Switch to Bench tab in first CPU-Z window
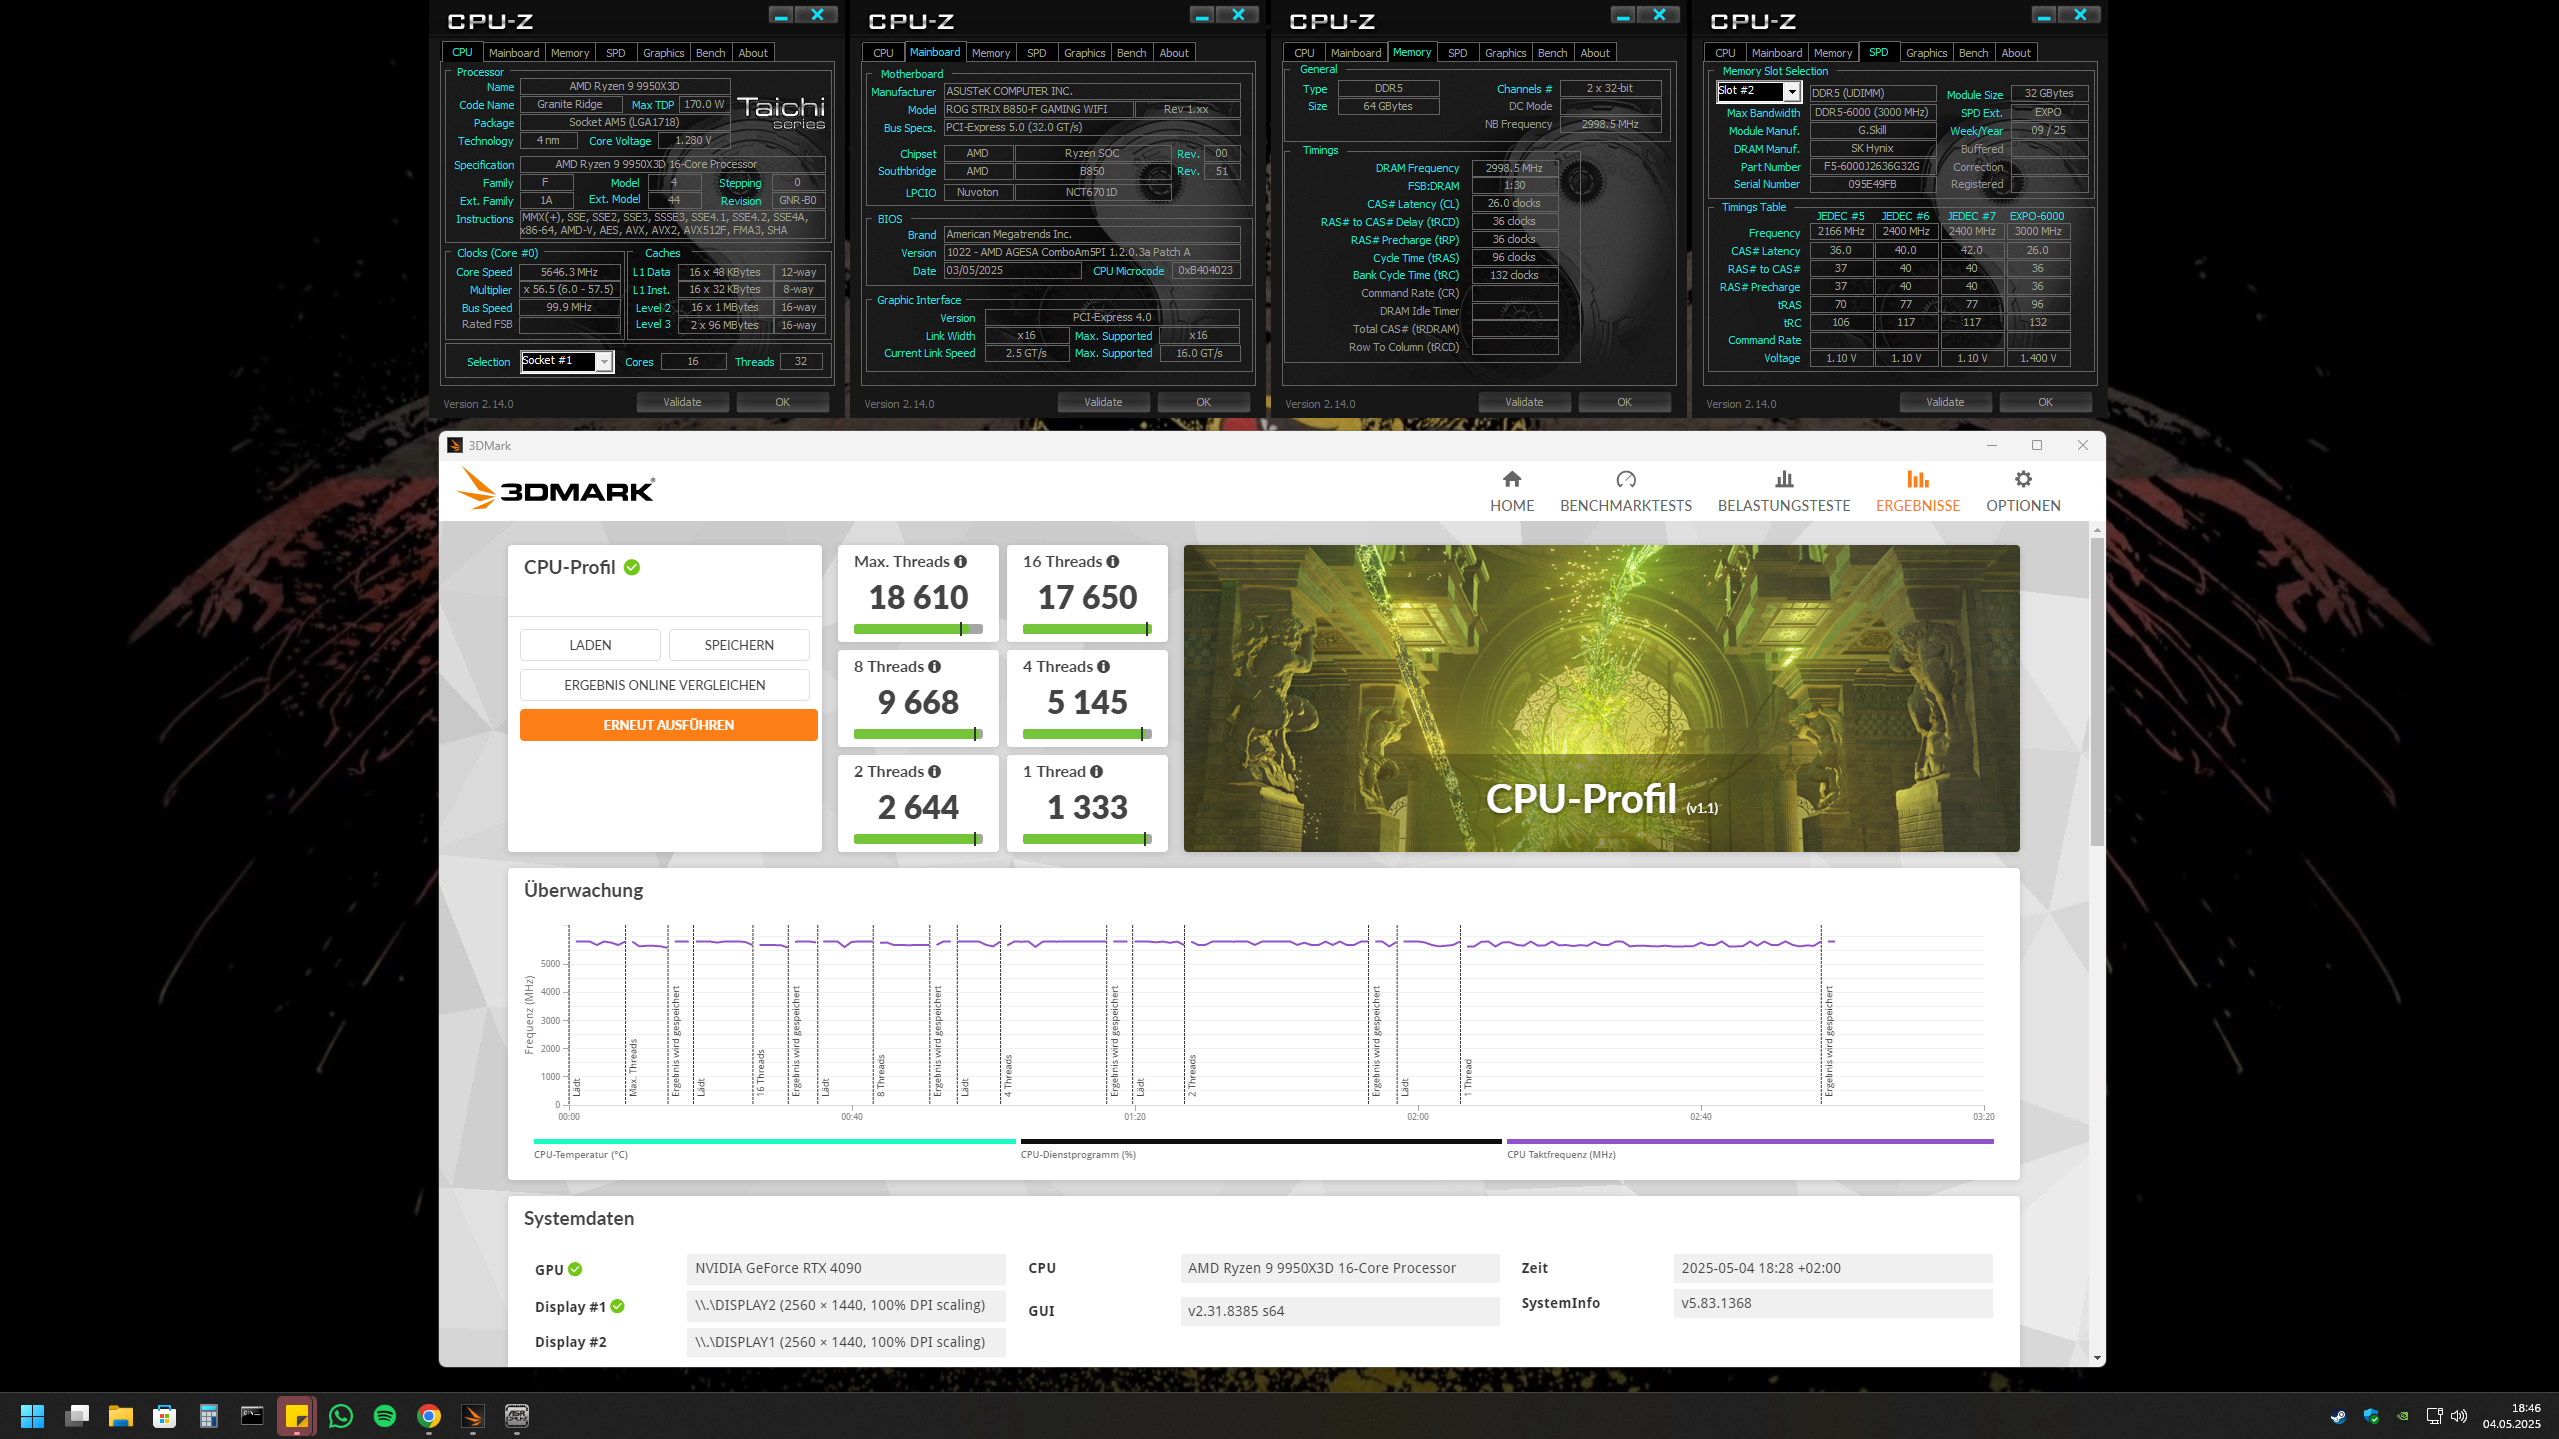The image size is (2559, 1439). point(710,53)
